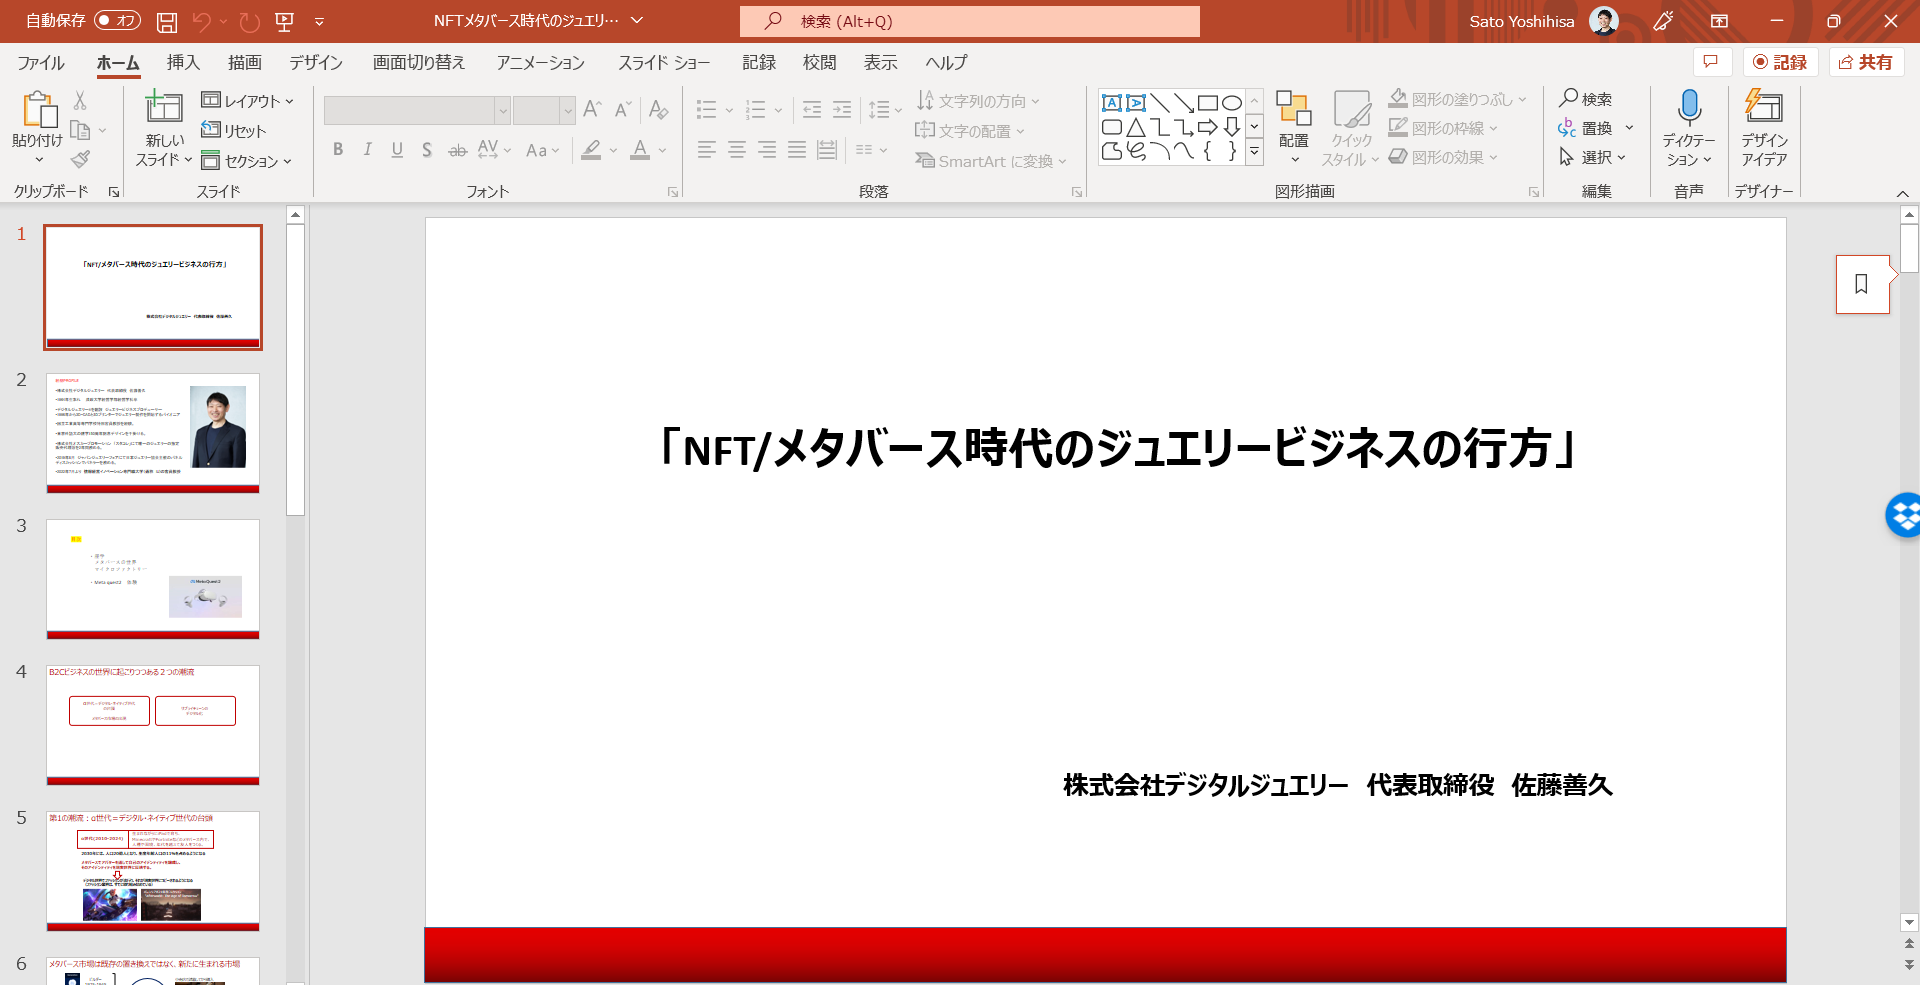The width and height of the screenshot is (1920, 985).
Task: Open the Layout (レイアウト) dropdown
Action: pos(247,101)
